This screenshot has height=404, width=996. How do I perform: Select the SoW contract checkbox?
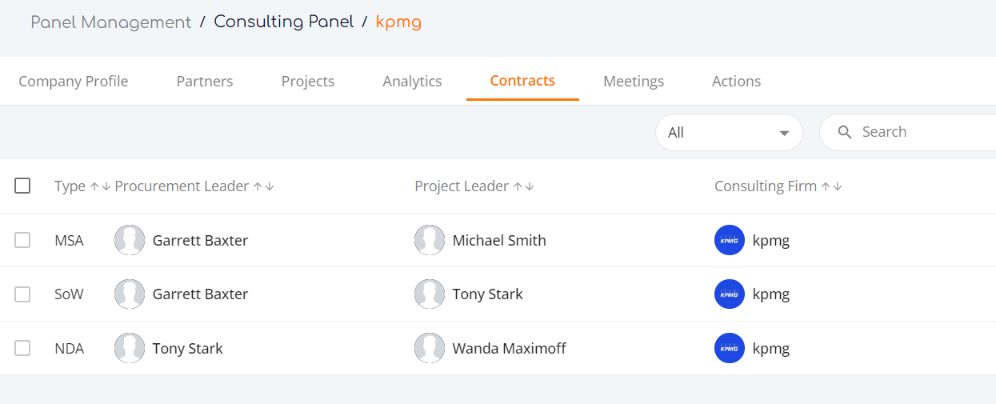(x=22, y=294)
